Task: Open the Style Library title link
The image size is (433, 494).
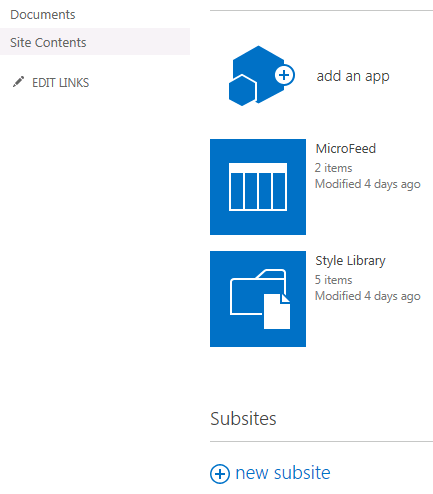Action: point(350,261)
